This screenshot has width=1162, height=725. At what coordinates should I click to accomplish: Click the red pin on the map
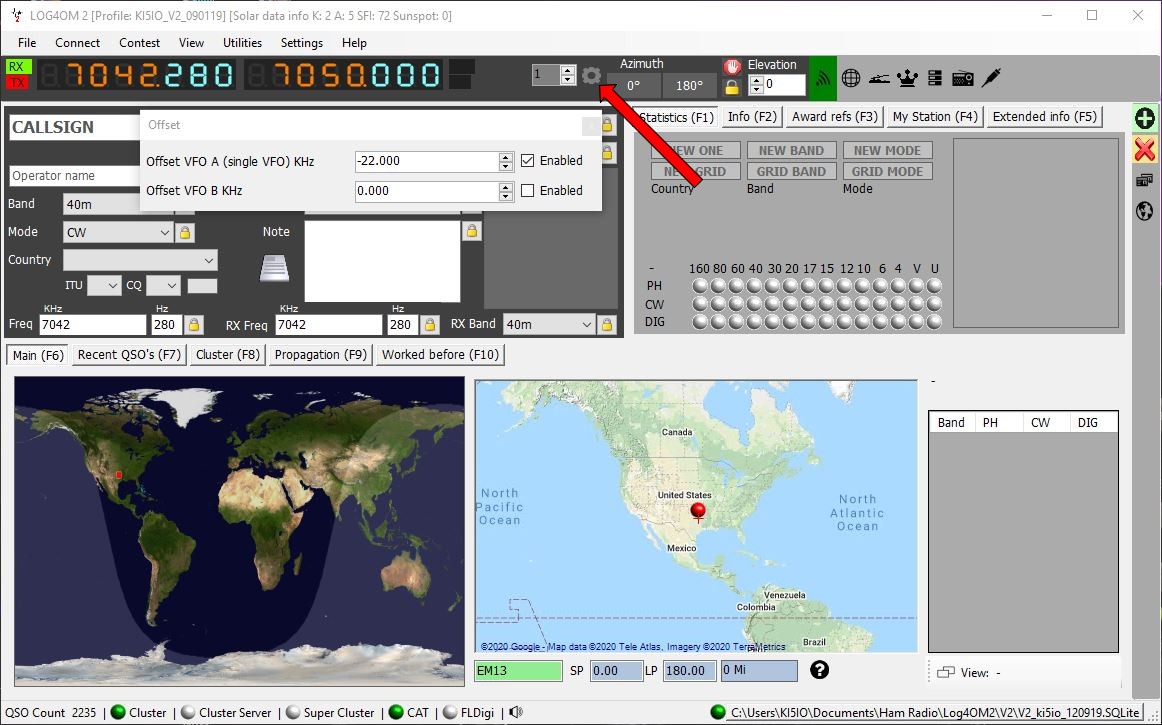(697, 512)
